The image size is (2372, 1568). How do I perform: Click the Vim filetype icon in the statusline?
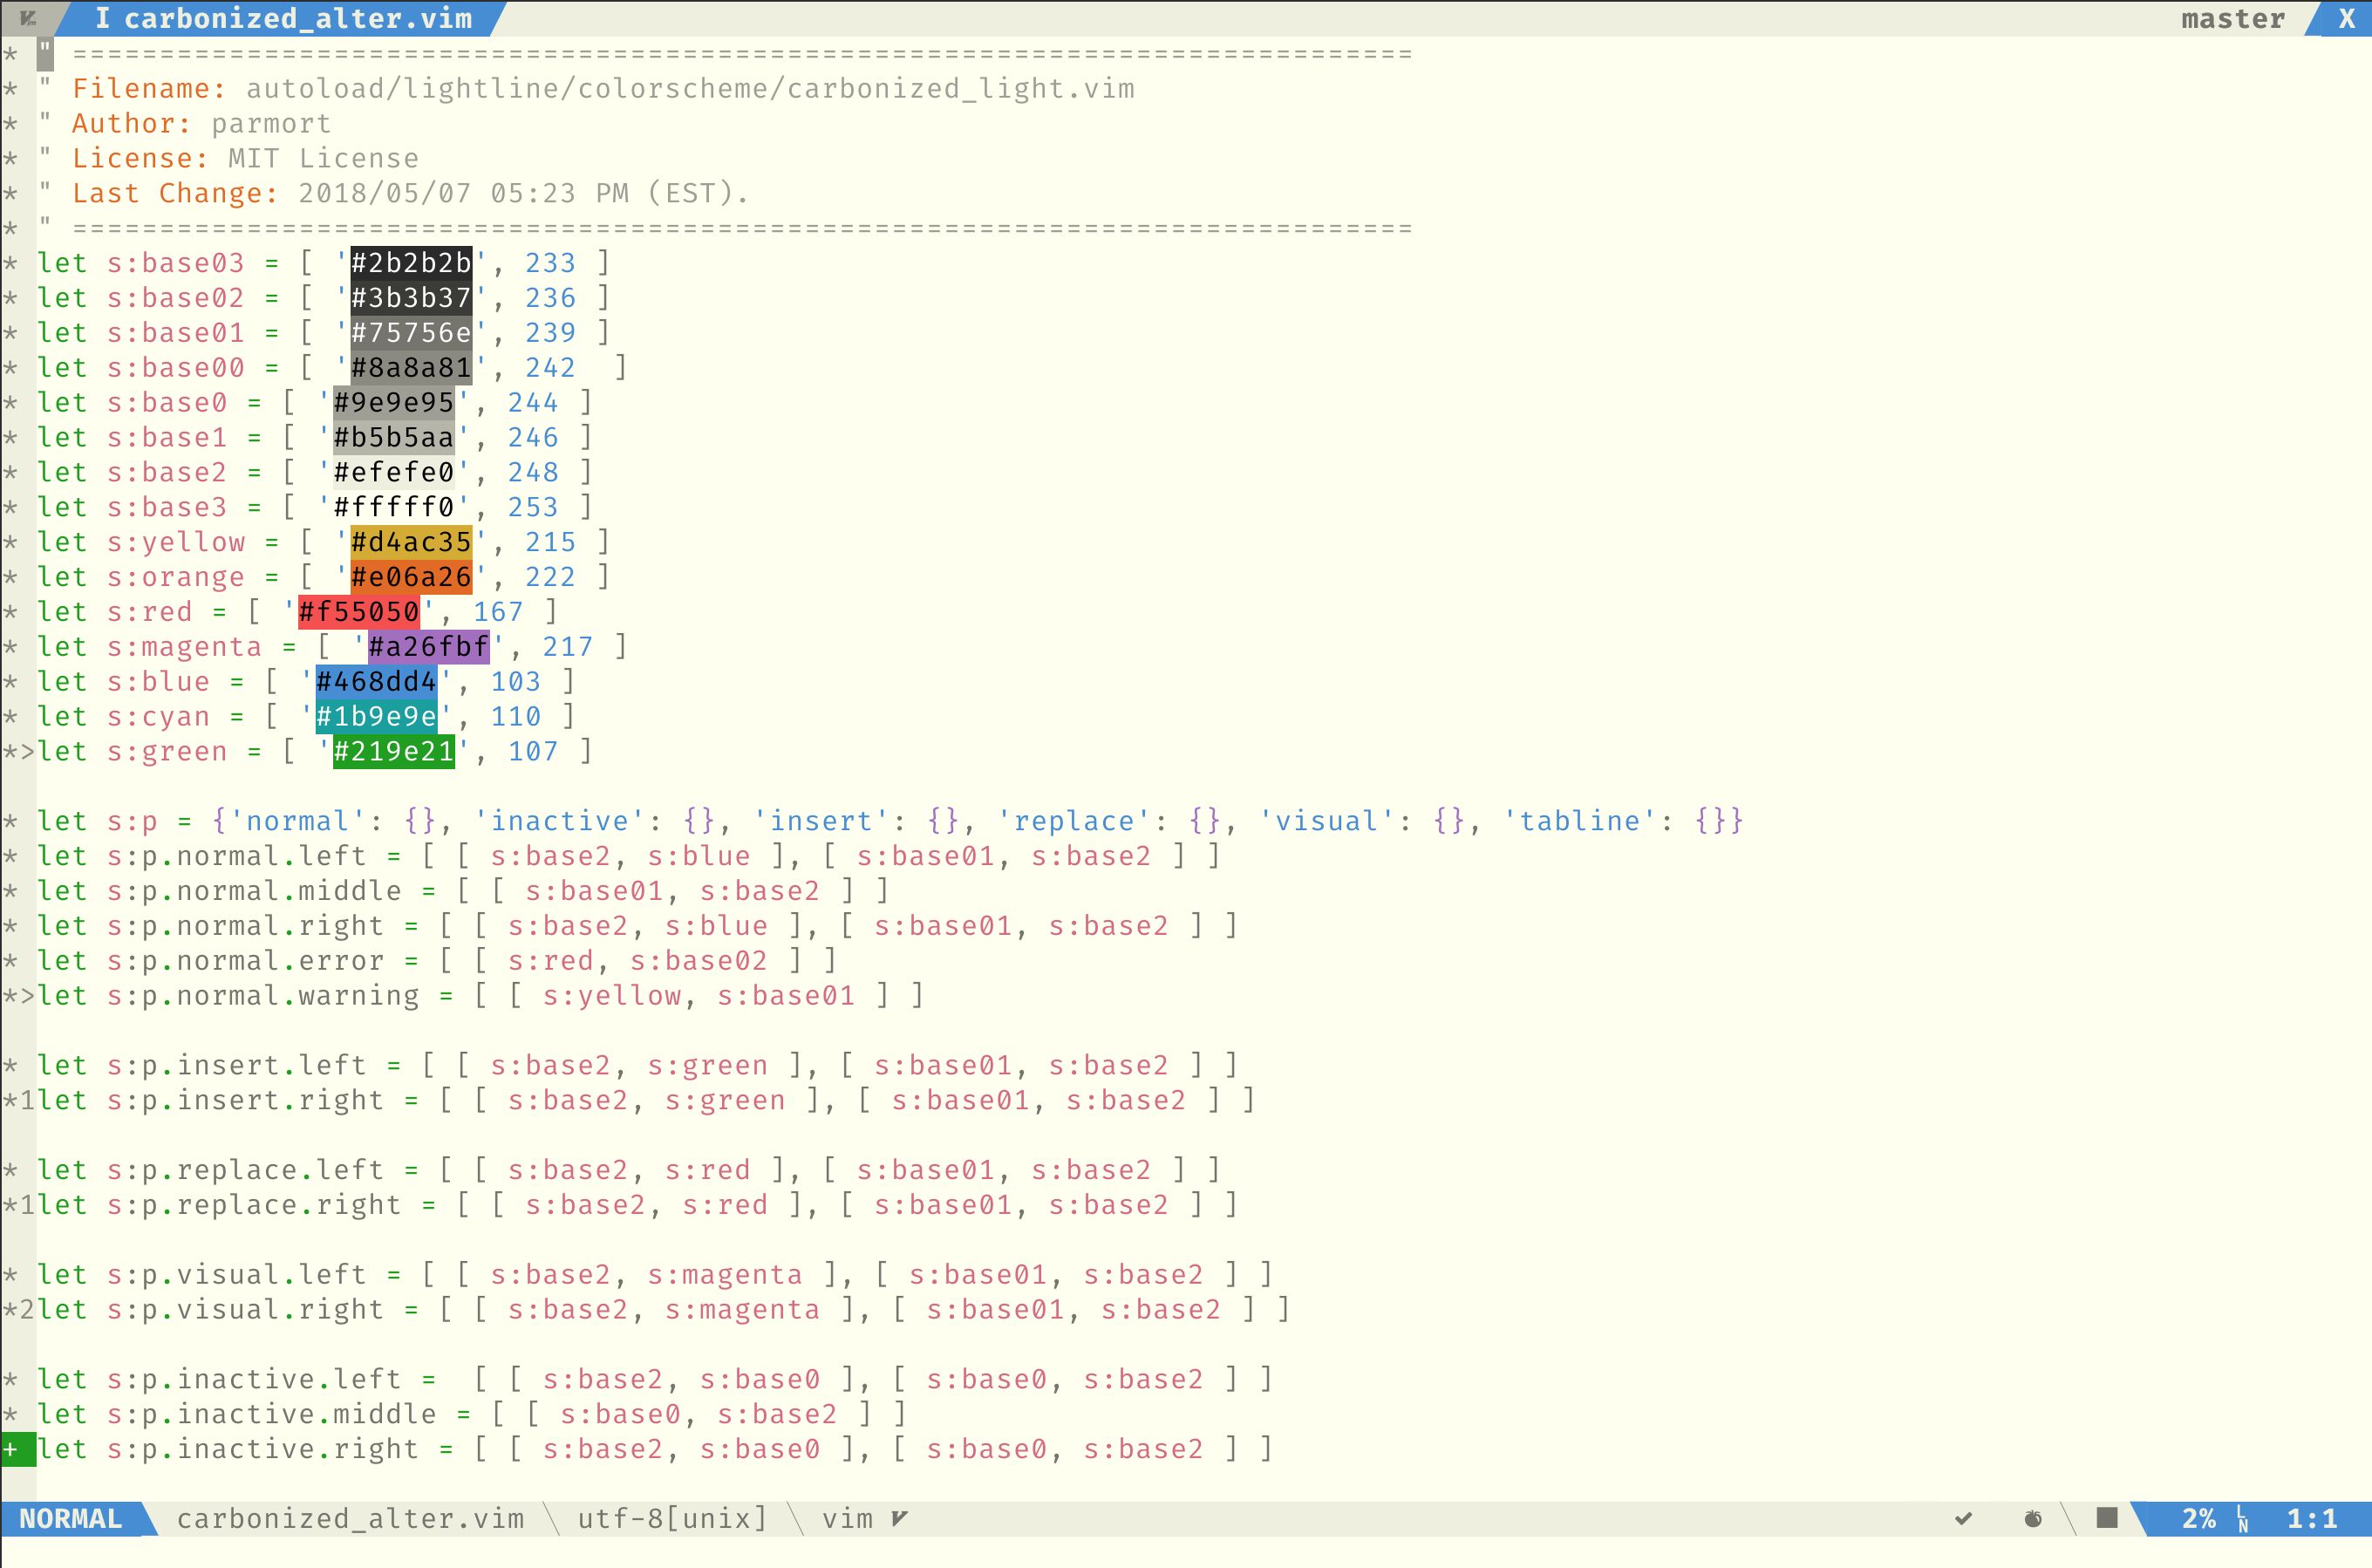click(899, 1518)
